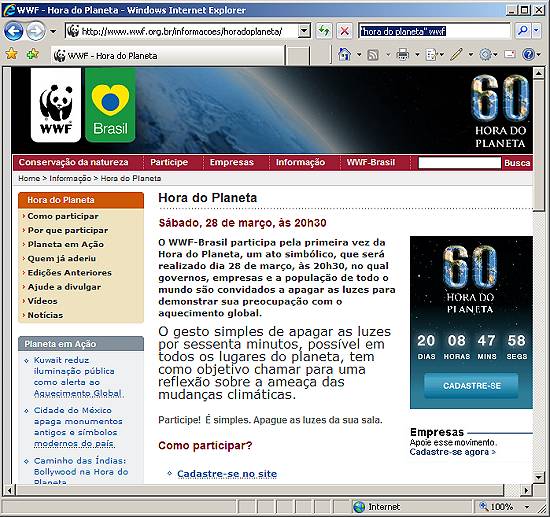This screenshot has height=517, width=550.
Task: Expand the Edit pencil dropdown arrow
Action: click(x=471, y=55)
